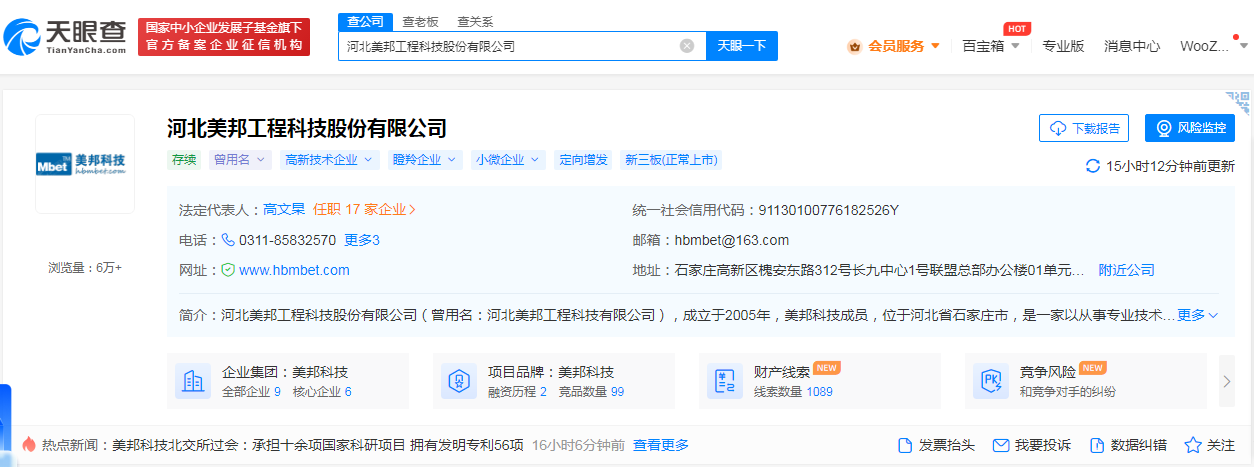Screen dimensions: 1254x467
Task: Click the building icon of 企业集团 card
Action: [x=193, y=381]
